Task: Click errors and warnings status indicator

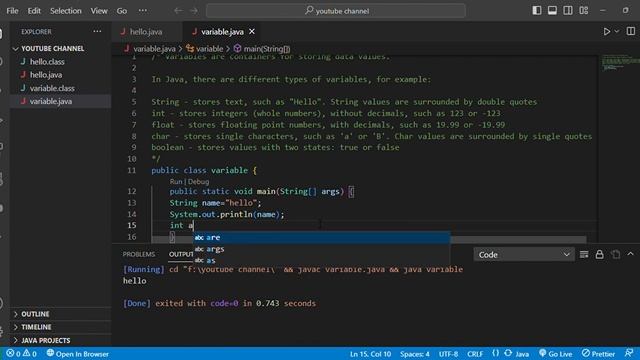Action: (x=21, y=353)
